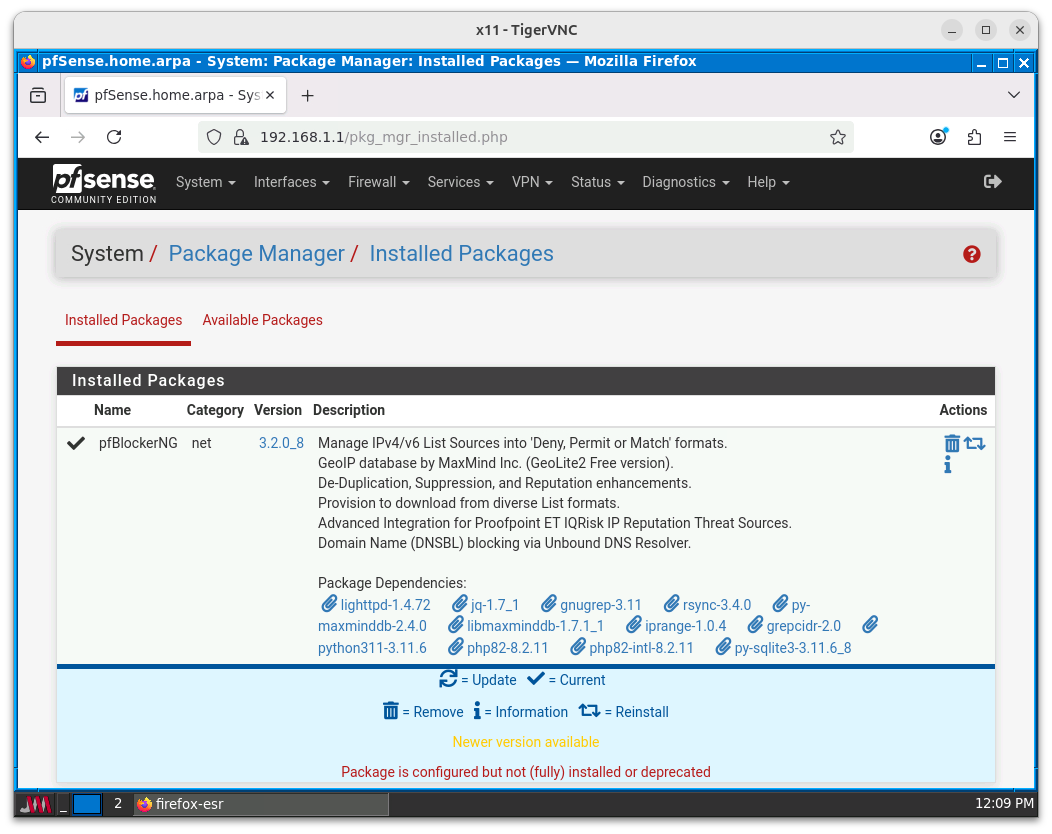Switch to the Available Packages tab

pos(262,321)
